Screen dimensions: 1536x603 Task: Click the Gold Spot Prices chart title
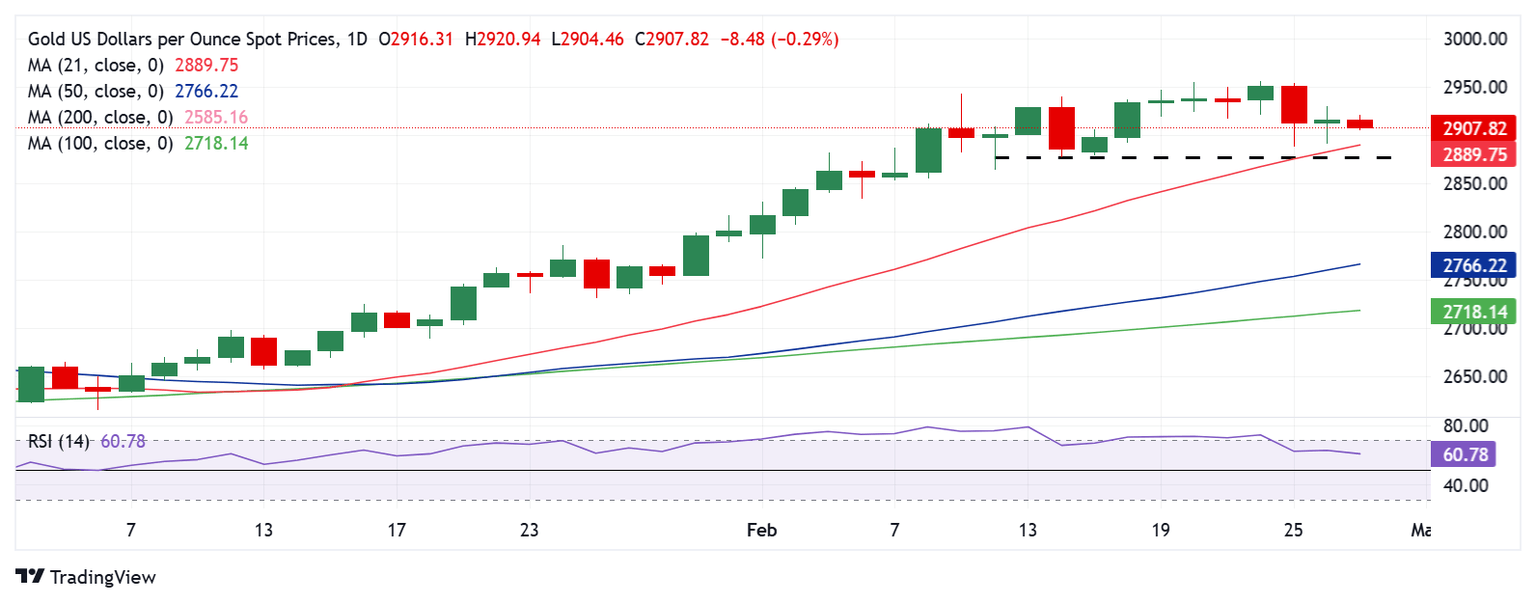[x=184, y=39]
